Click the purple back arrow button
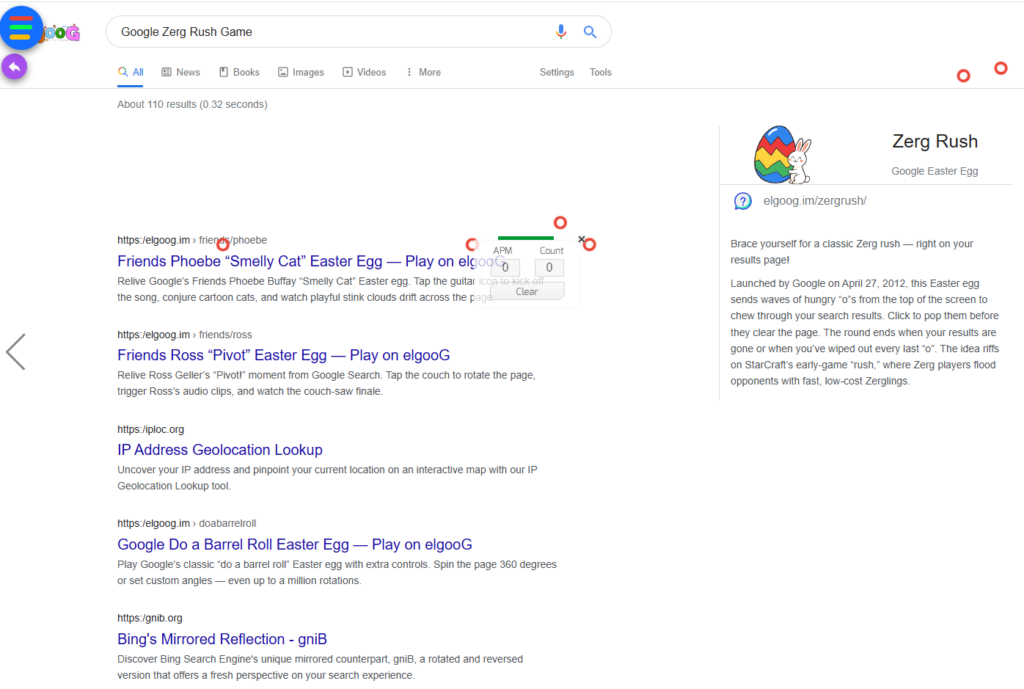The image size is (1024, 689). [14, 66]
